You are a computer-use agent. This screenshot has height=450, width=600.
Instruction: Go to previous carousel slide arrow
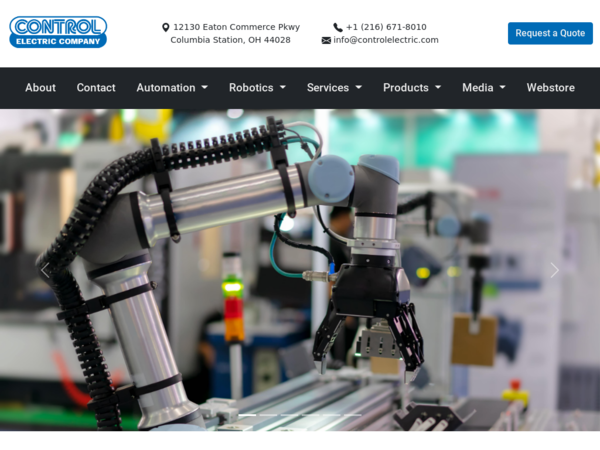(x=45, y=270)
